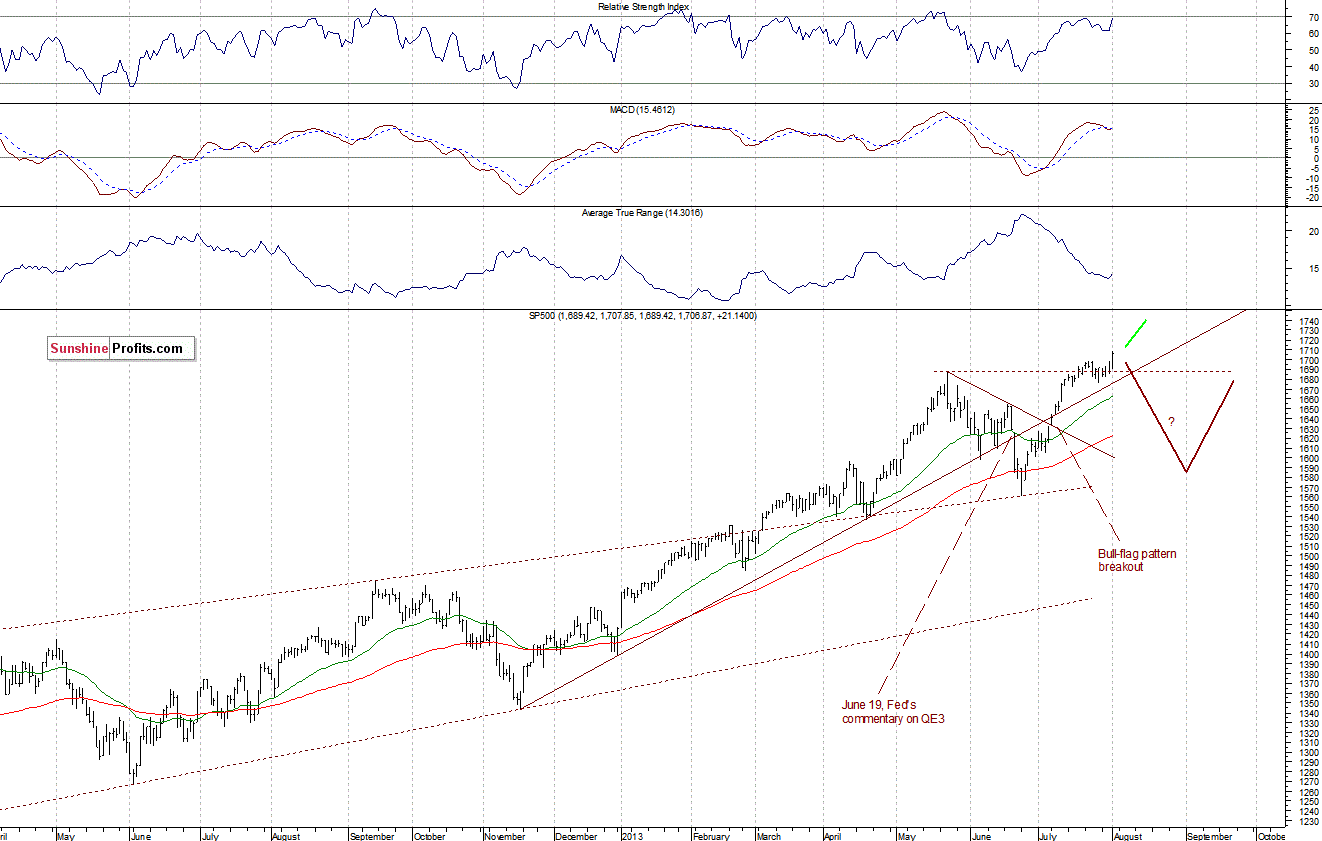The image size is (1322, 841).
Task: Click the SunshineProfits.com logo
Action: [121, 348]
